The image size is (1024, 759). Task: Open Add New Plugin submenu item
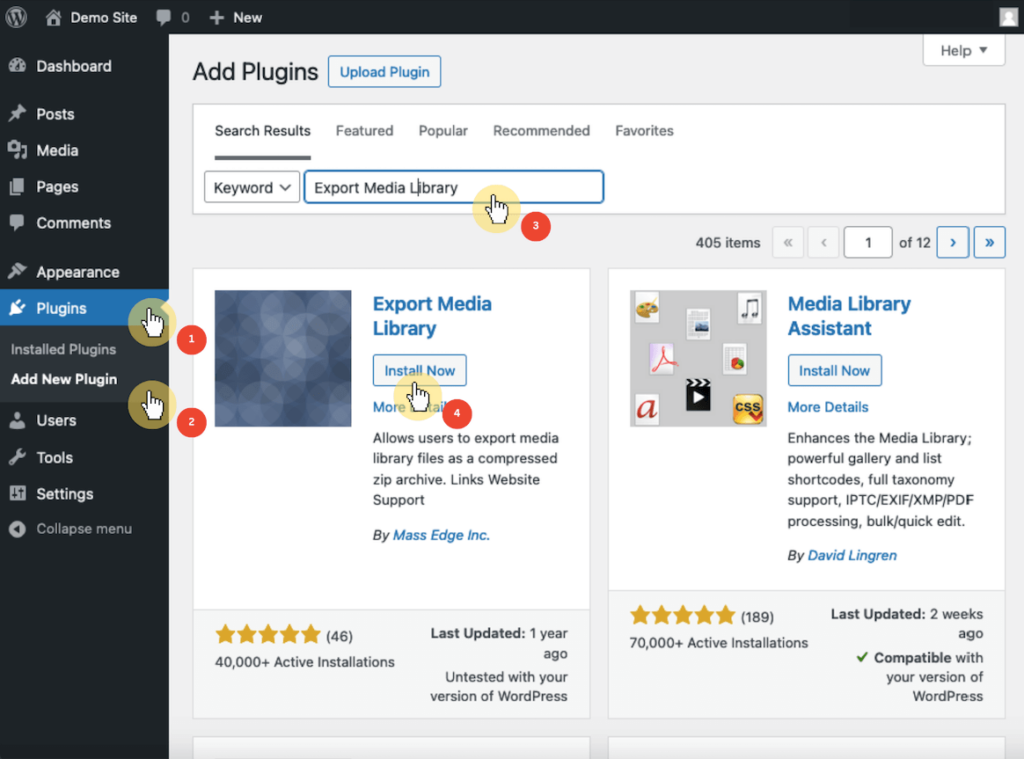click(64, 379)
